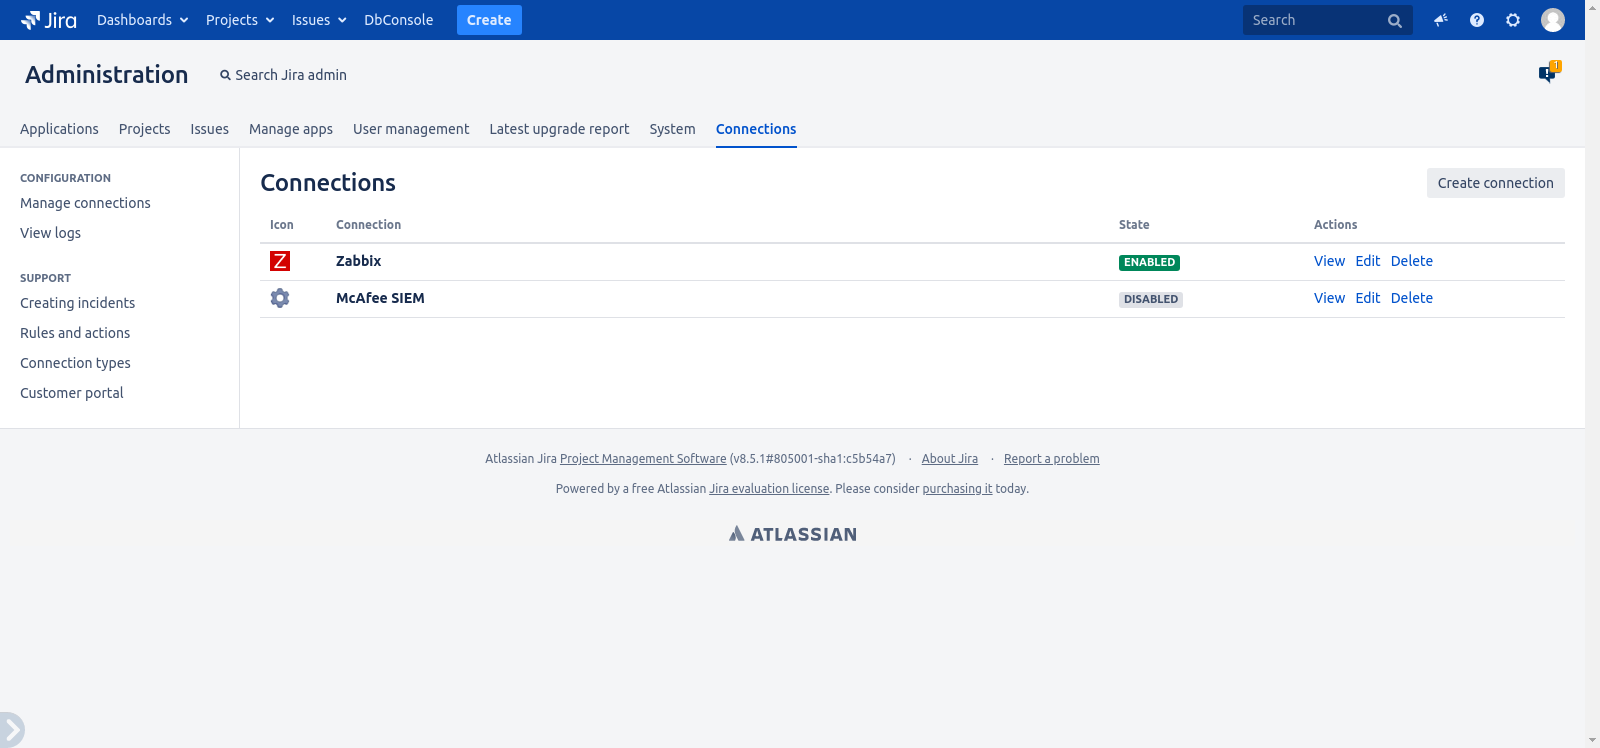Open Creating incidents support page

pyautogui.click(x=77, y=303)
